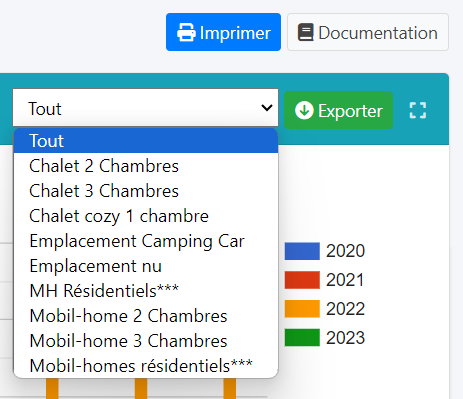Viewport: 463px width, 399px height.
Task: Open the Documentation button
Action: [368, 32]
